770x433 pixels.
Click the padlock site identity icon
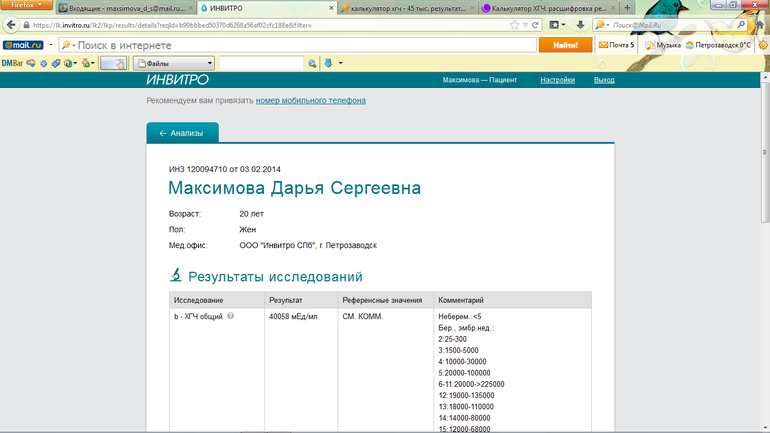click(x=27, y=25)
